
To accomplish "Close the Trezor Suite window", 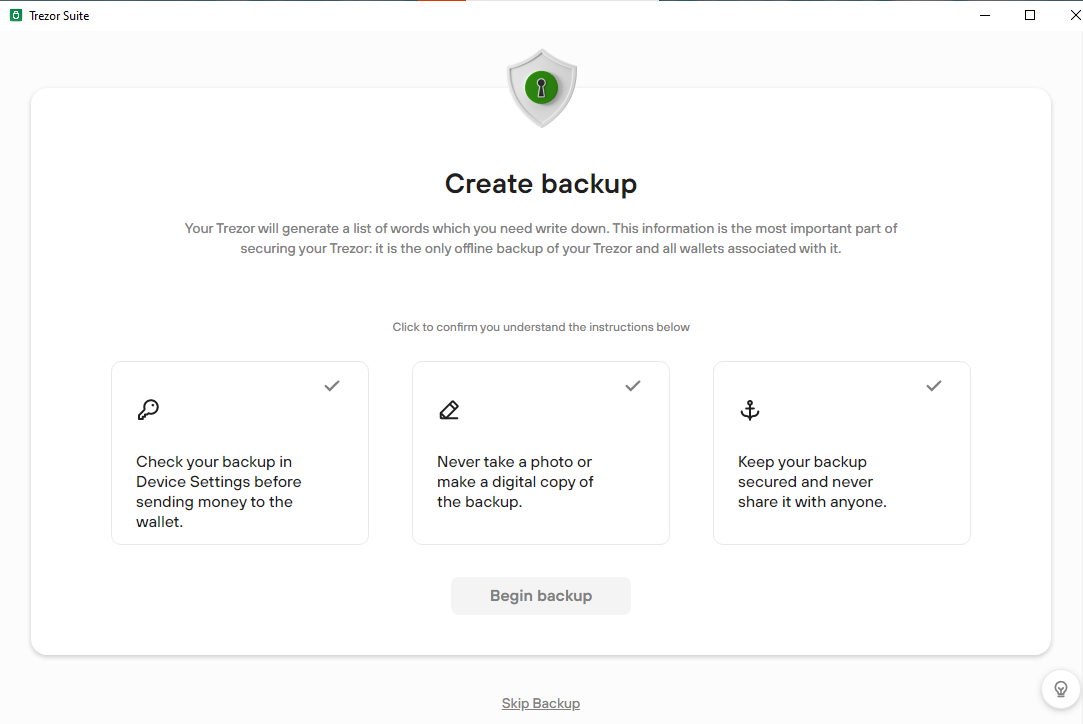I will [1075, 15].
